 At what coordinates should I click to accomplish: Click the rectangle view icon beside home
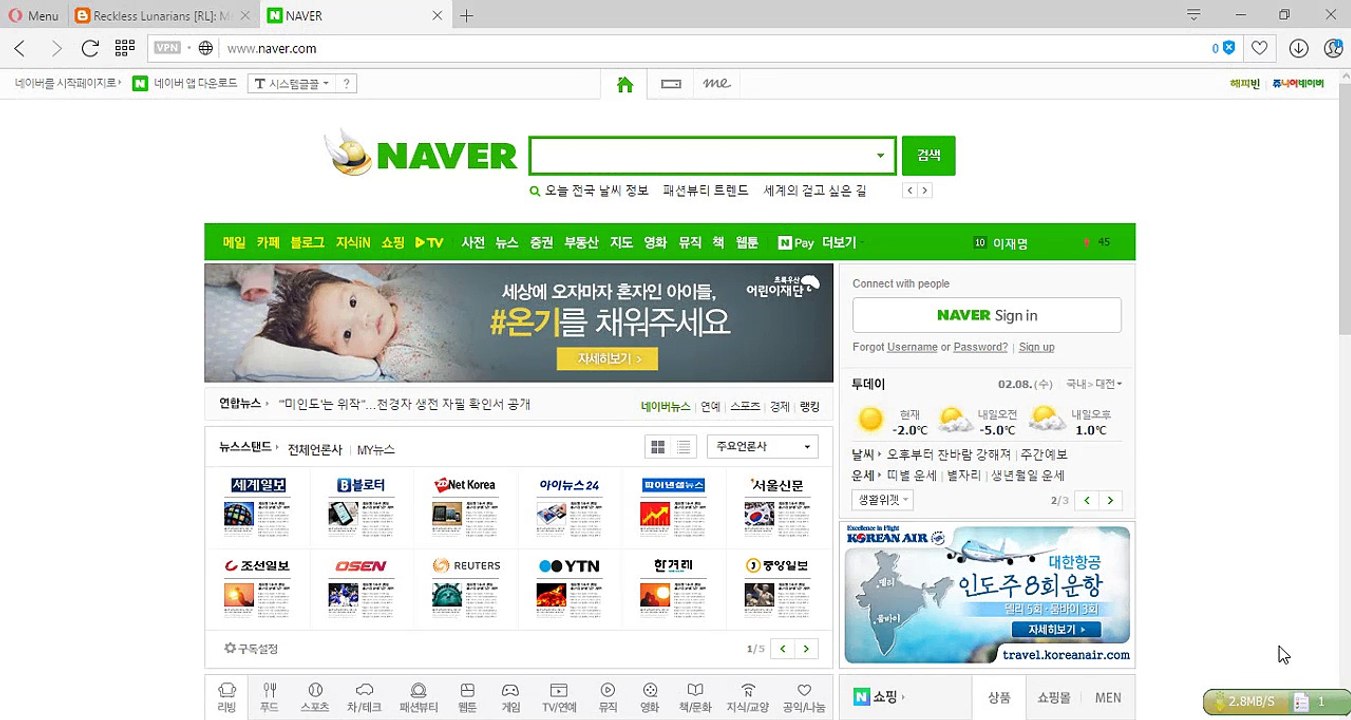point(671,85)
